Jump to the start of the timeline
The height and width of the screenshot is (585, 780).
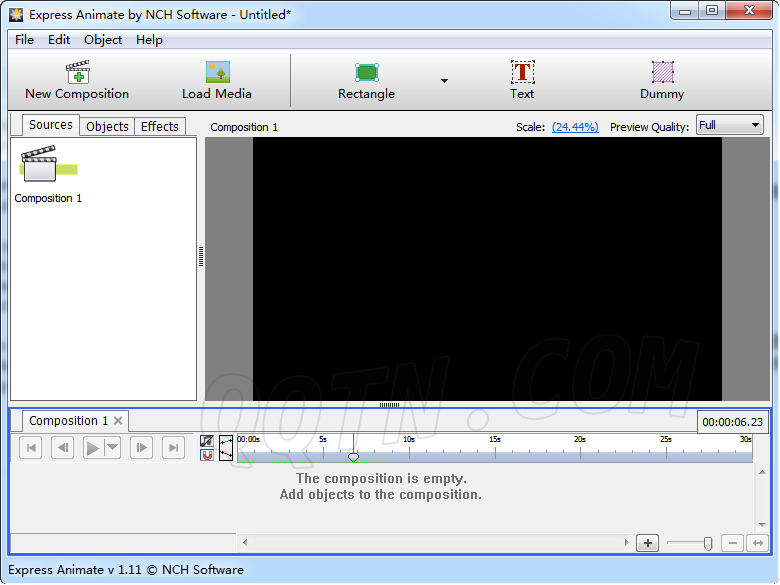point(32,448)
